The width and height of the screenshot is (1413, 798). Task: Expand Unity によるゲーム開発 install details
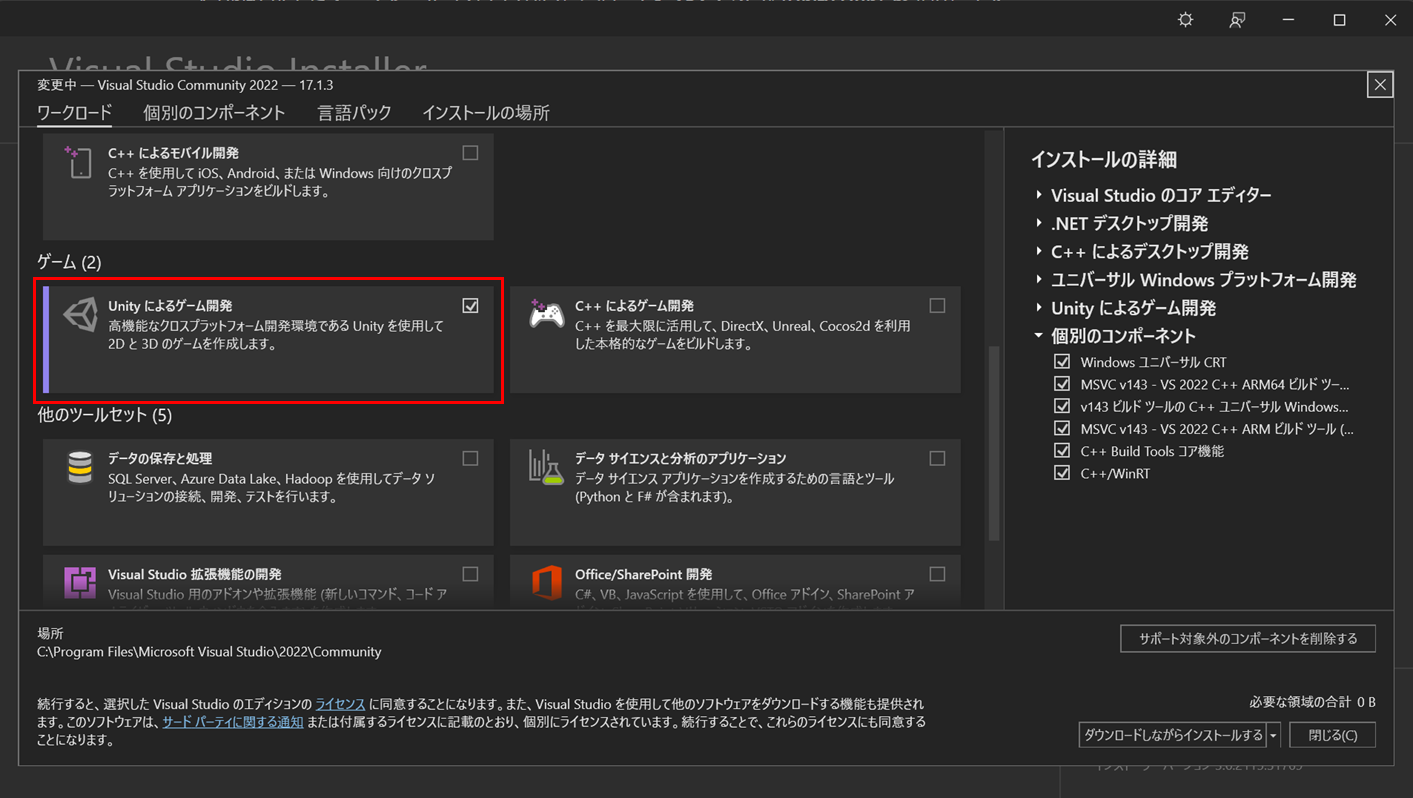(1039, 307)
